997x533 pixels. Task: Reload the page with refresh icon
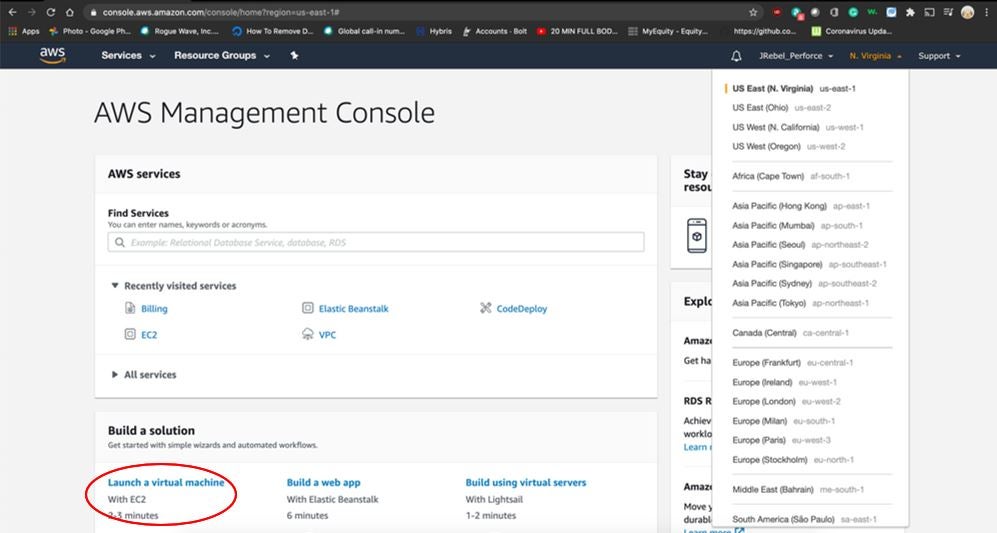pyautogui.click(x=50, y=12)
